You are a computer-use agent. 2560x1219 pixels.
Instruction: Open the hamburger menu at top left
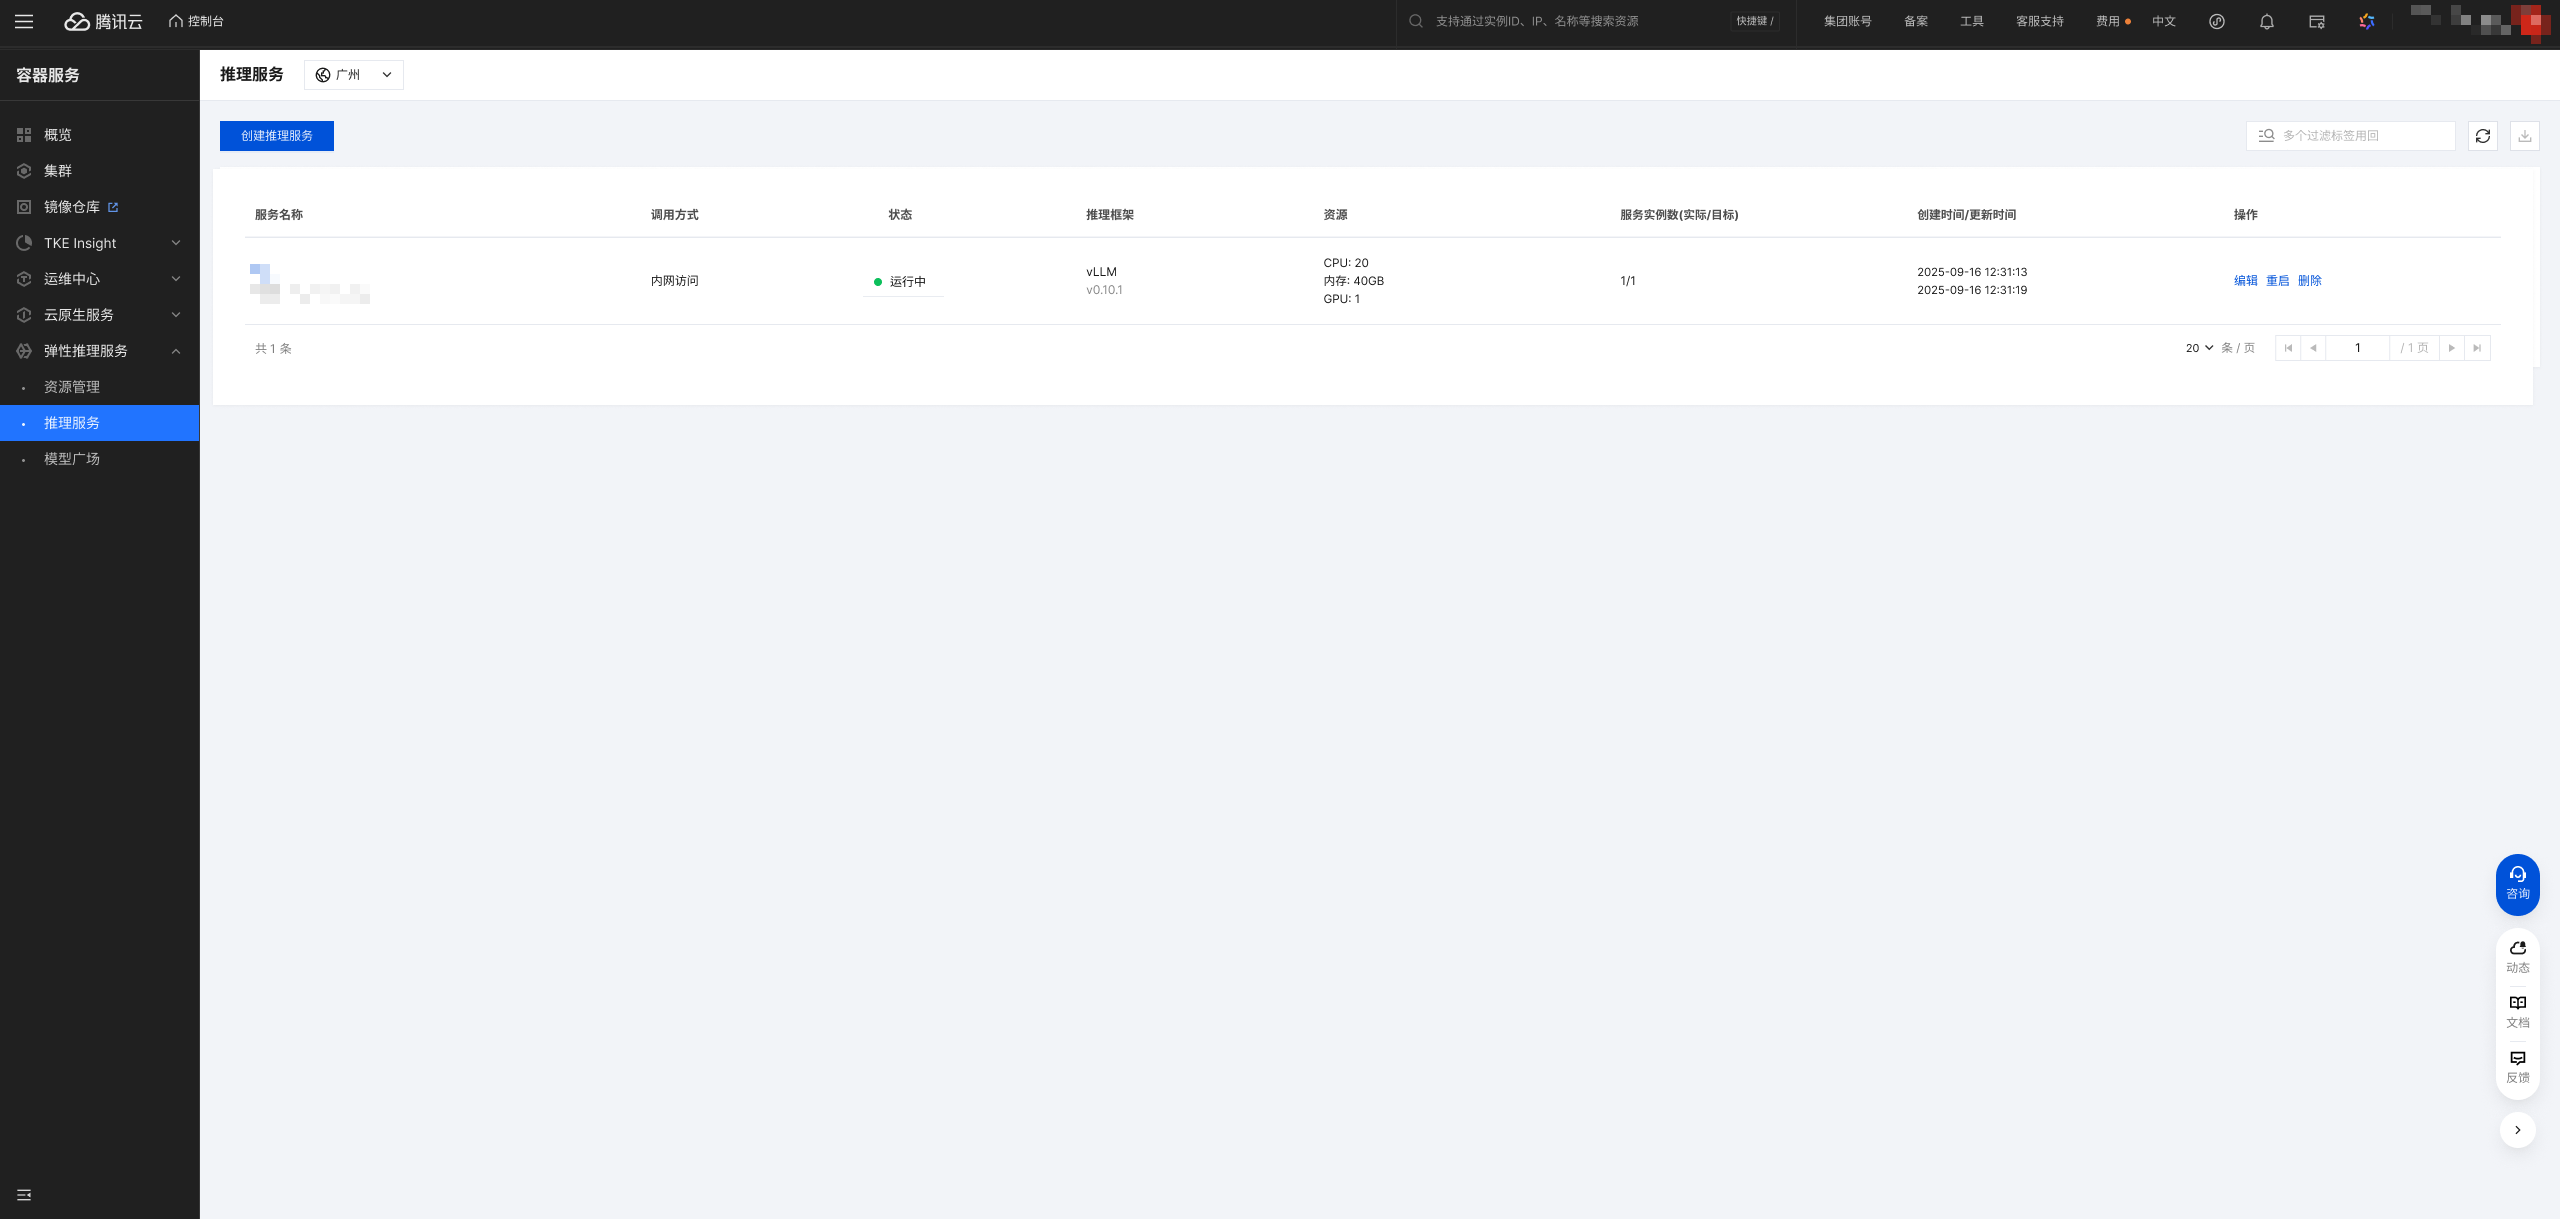(24, 21)
